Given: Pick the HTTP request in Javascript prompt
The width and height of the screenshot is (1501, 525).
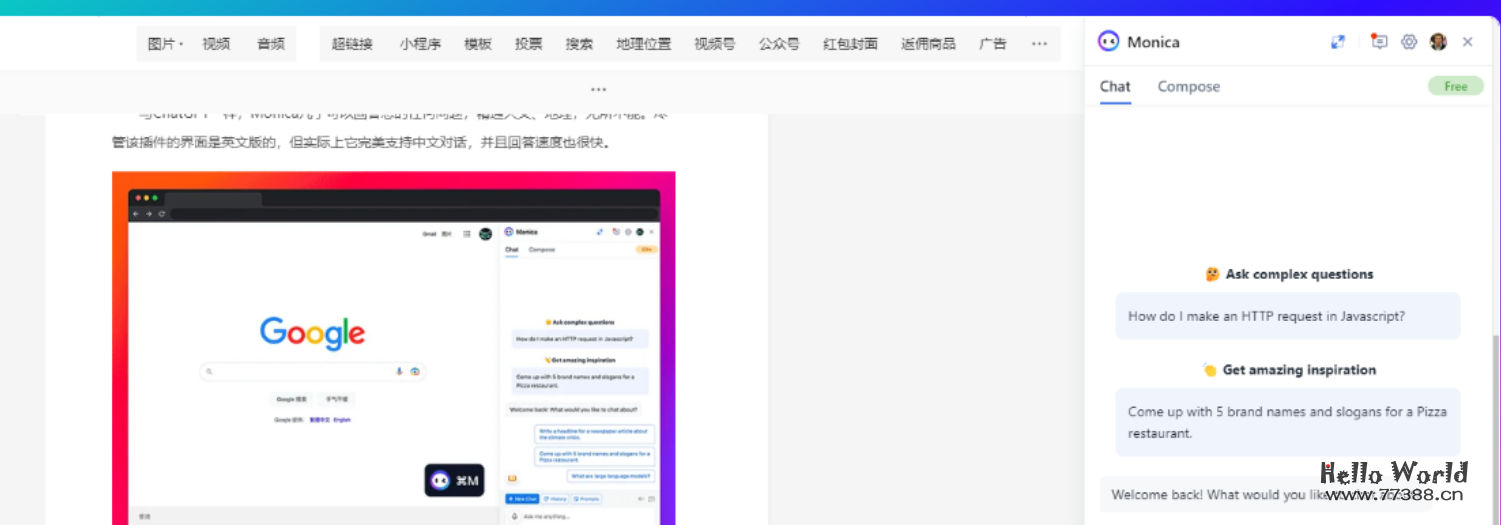Looking at the screenshot, I should coord(1288,316).
